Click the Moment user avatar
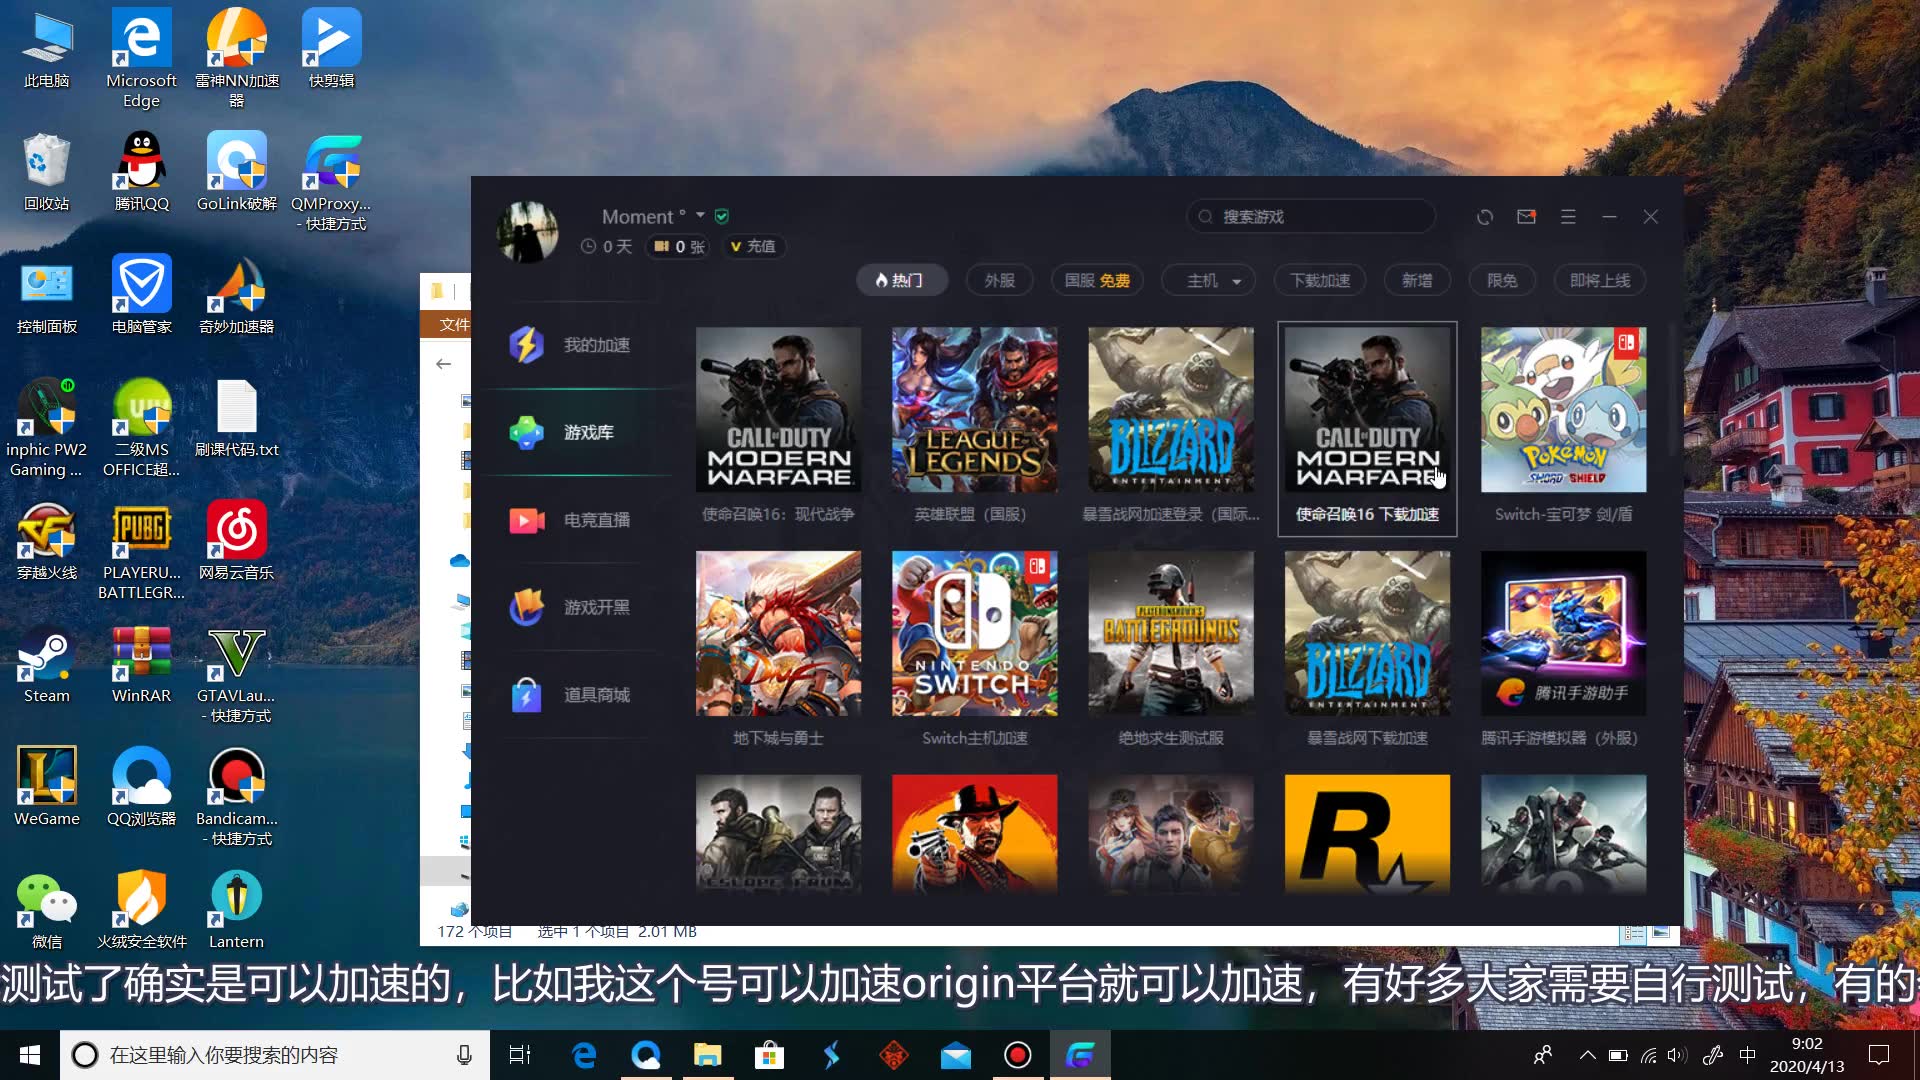Viewport: 1920px width, 1080px height. pos(528,231)
